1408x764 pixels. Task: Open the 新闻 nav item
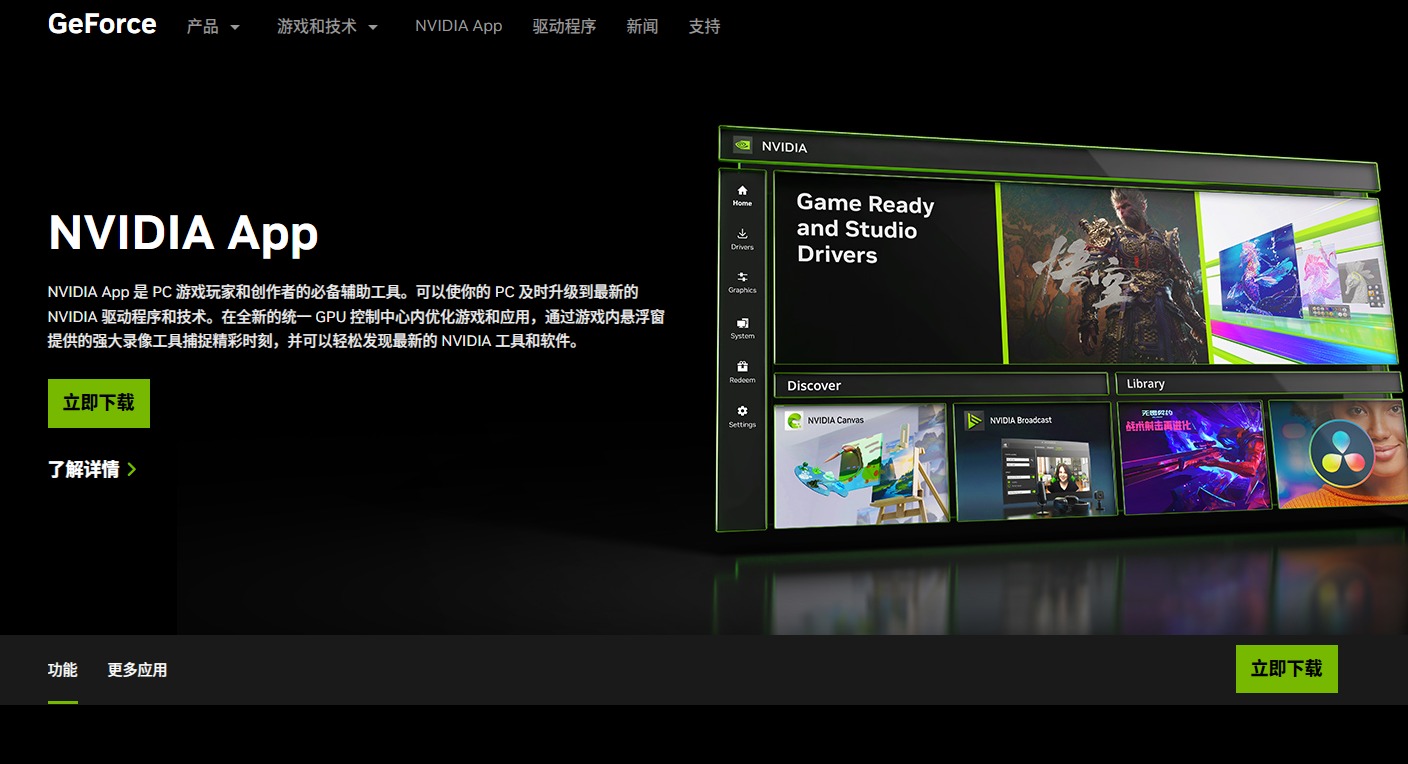pos(642,27)
